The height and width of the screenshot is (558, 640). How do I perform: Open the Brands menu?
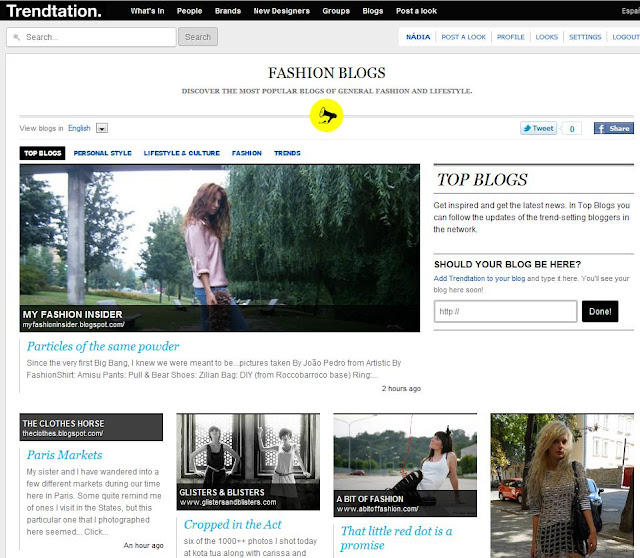coord(228,11)
